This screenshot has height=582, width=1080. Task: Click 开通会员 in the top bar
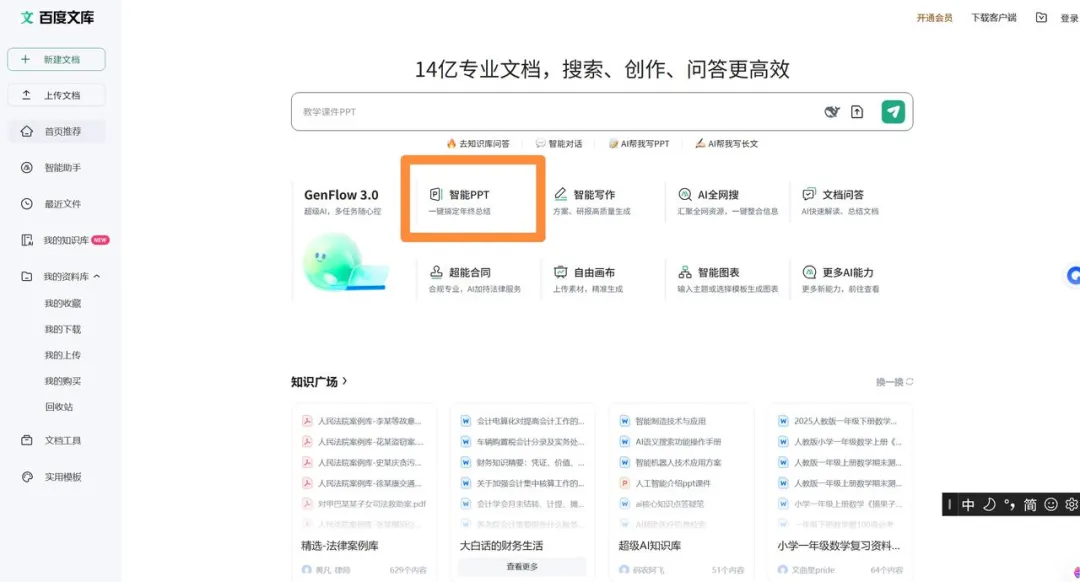tap(934, 18)
